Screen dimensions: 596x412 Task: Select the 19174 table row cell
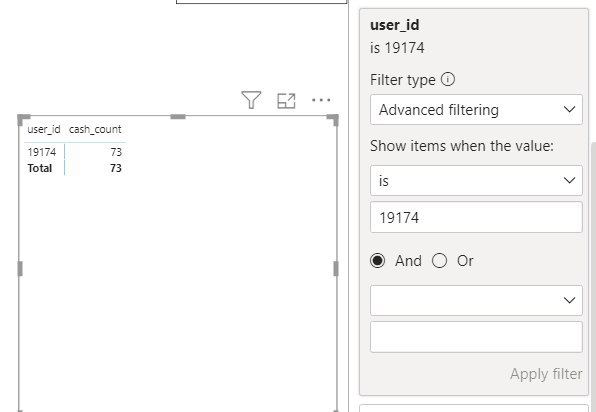42,152
